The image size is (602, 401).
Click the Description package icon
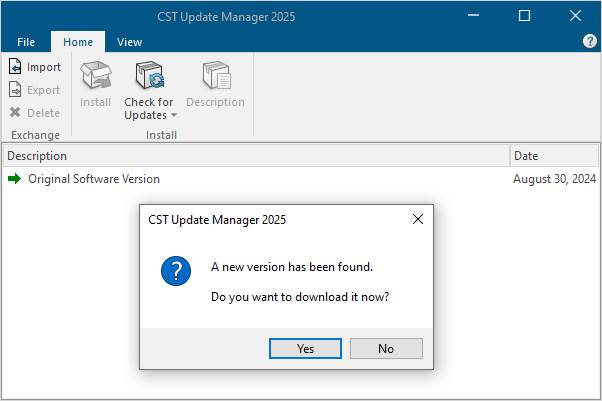point(216,75)
